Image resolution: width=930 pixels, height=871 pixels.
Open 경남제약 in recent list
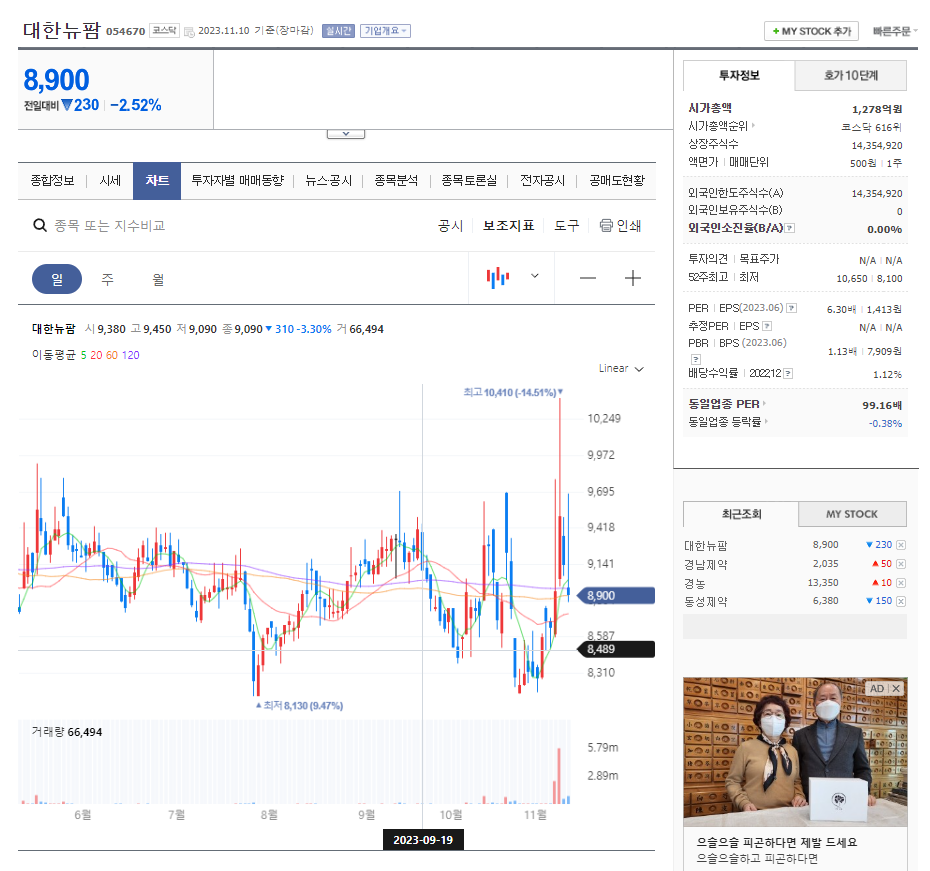(x=705, y=564)
